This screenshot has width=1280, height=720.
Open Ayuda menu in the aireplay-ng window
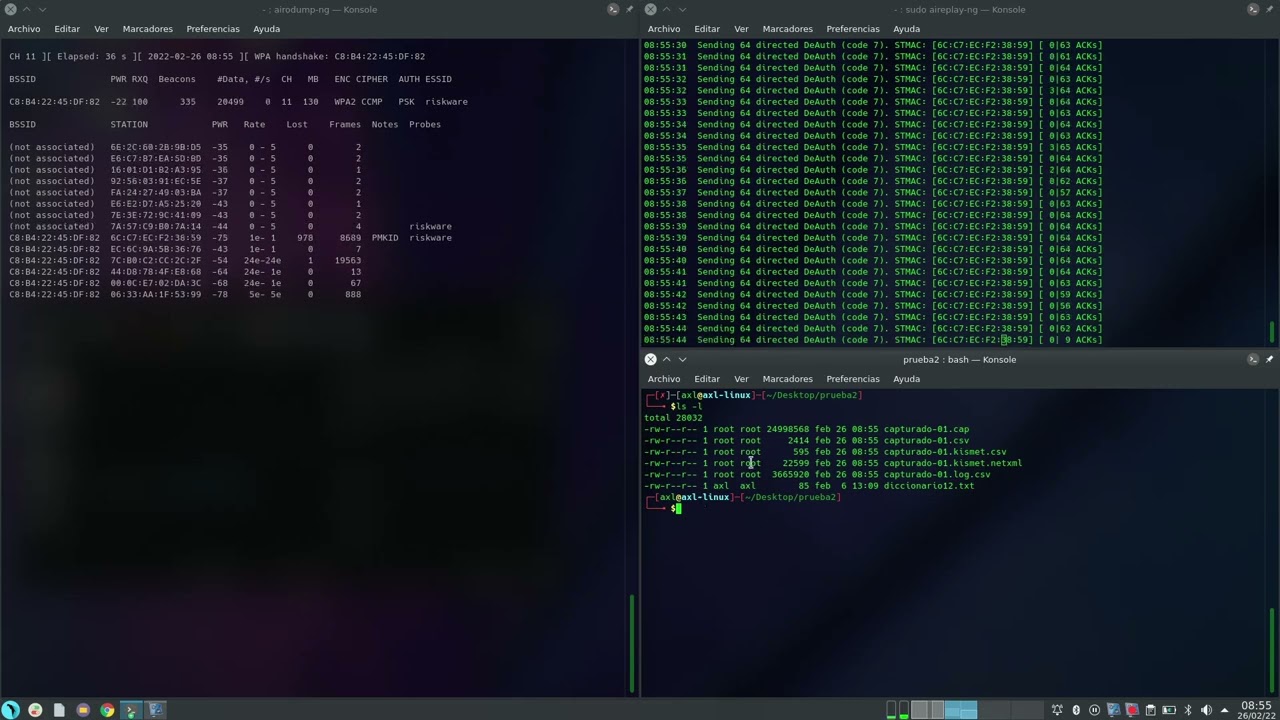(906, 29)
